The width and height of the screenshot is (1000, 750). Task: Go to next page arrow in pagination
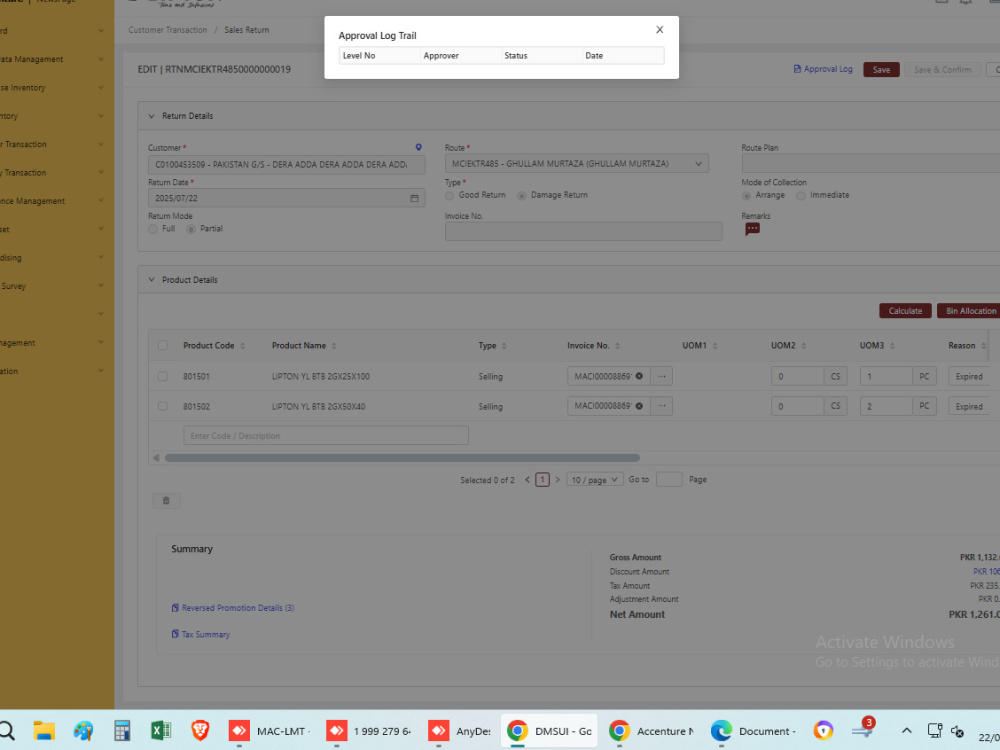click(557, 480)
